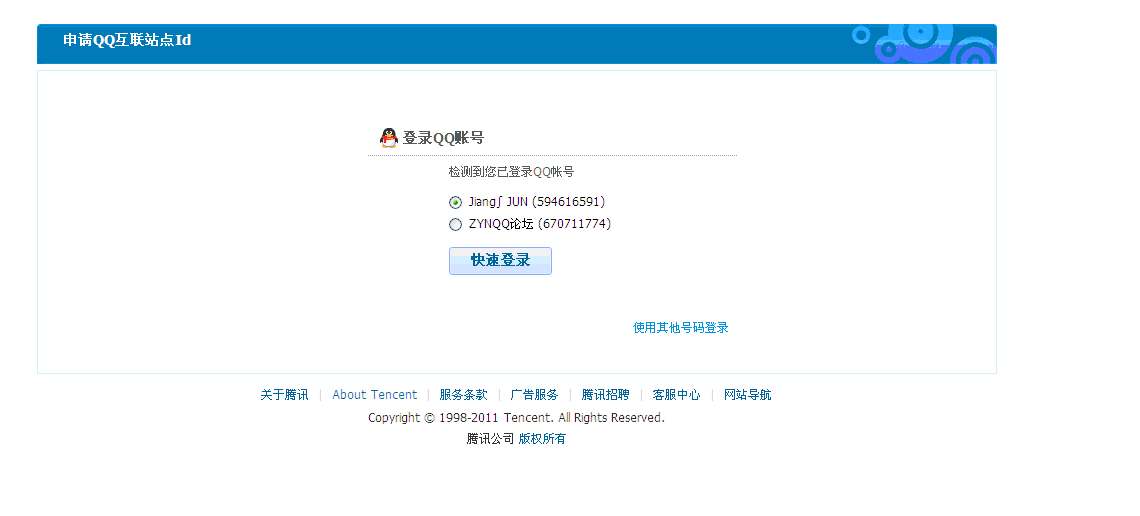Image resolution: width=1140 pixels, height=516 pixels.
Task: Click the 检测到您已登录QQ帐号 text
Action: tap(511, 172)
